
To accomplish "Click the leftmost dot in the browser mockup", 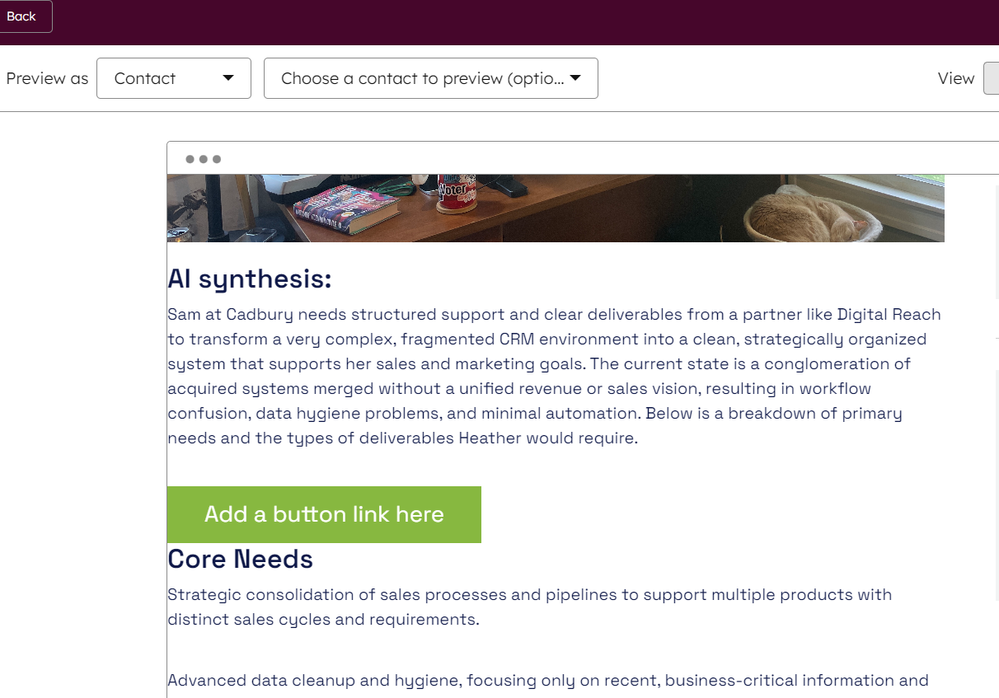I will 191,158.
